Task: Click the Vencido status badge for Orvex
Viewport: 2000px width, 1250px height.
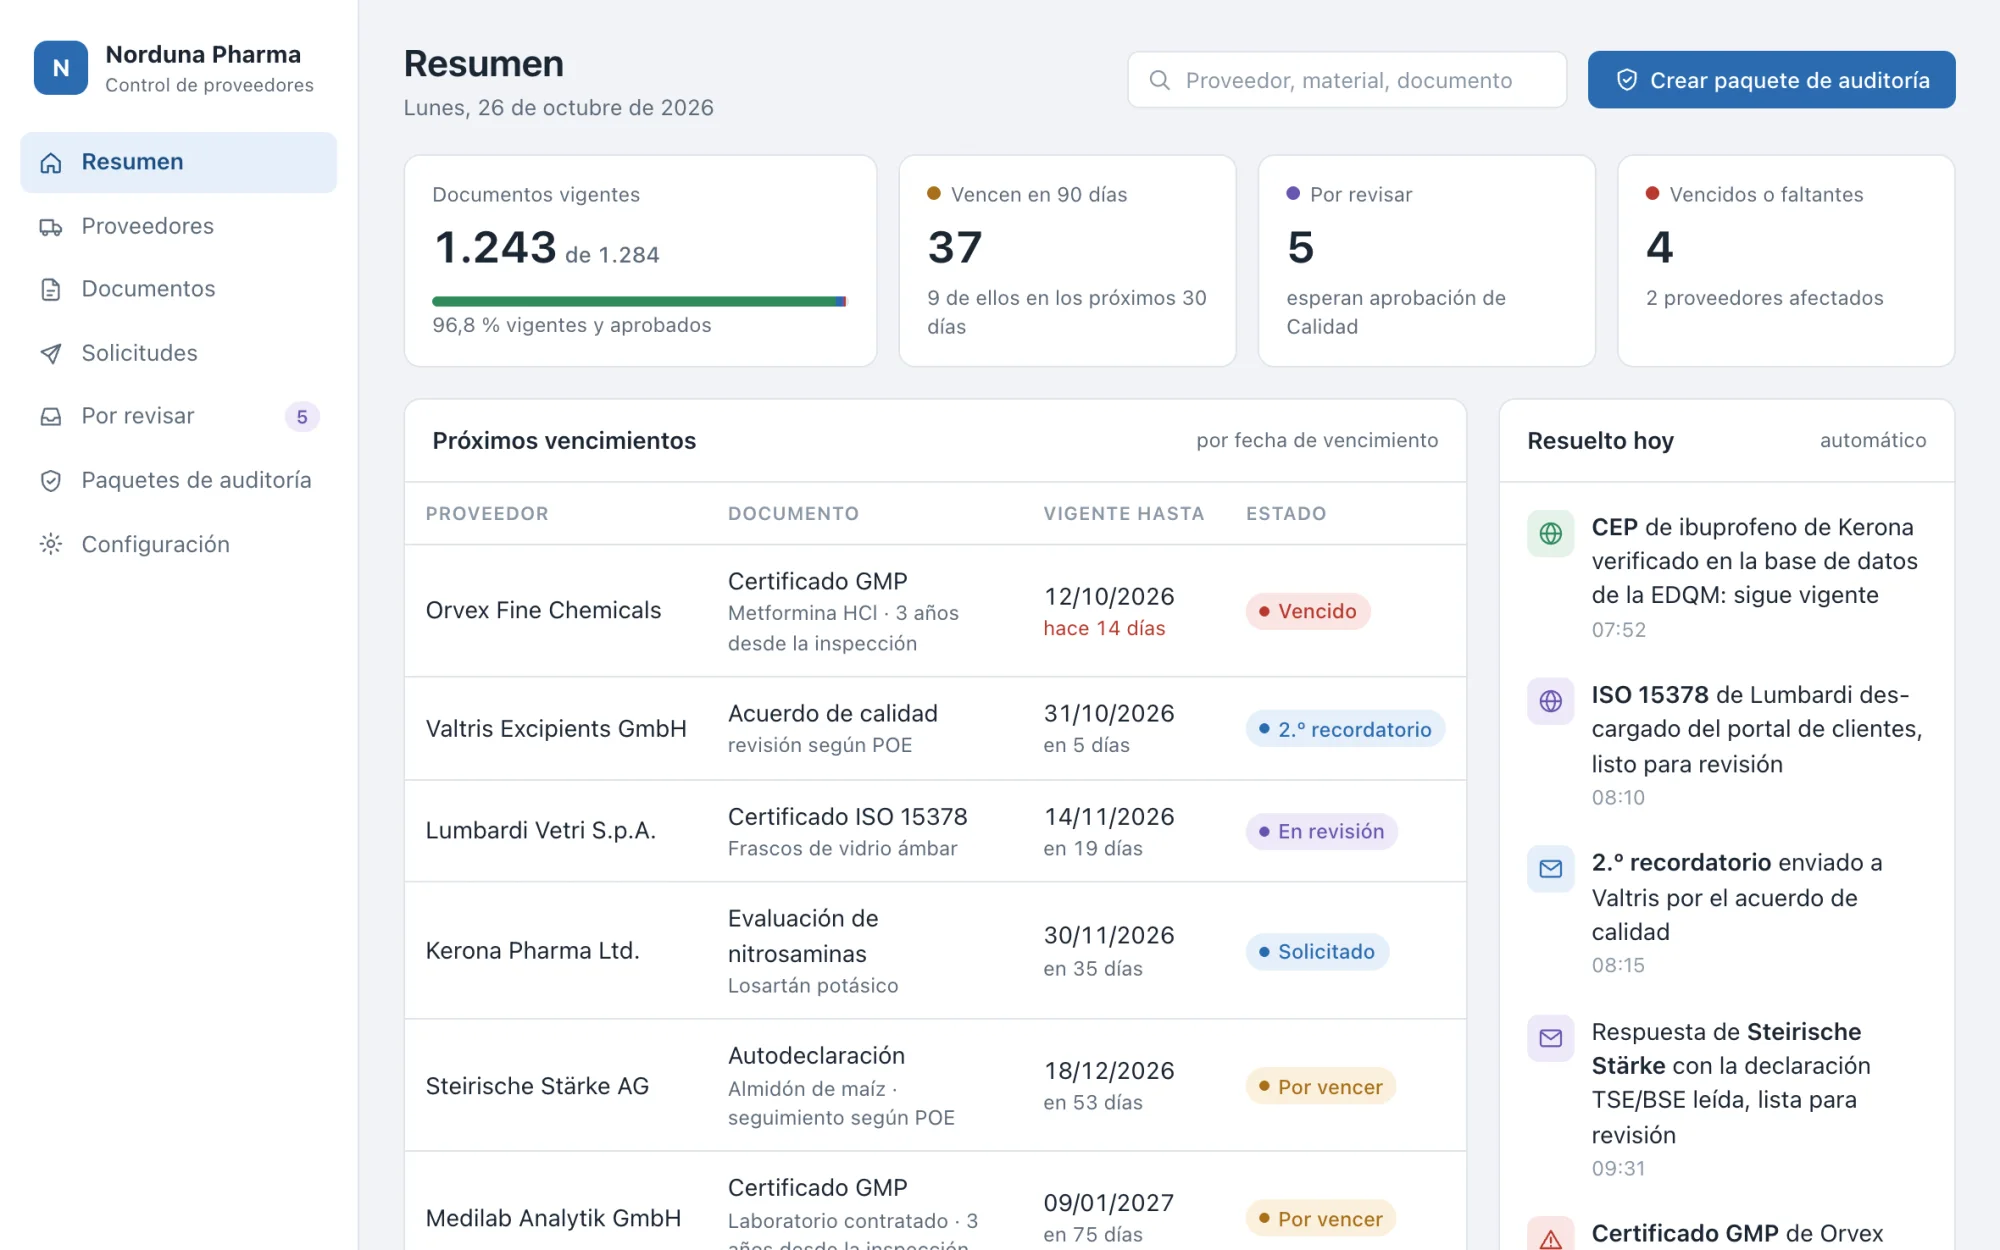Action: pos(1308,611)
